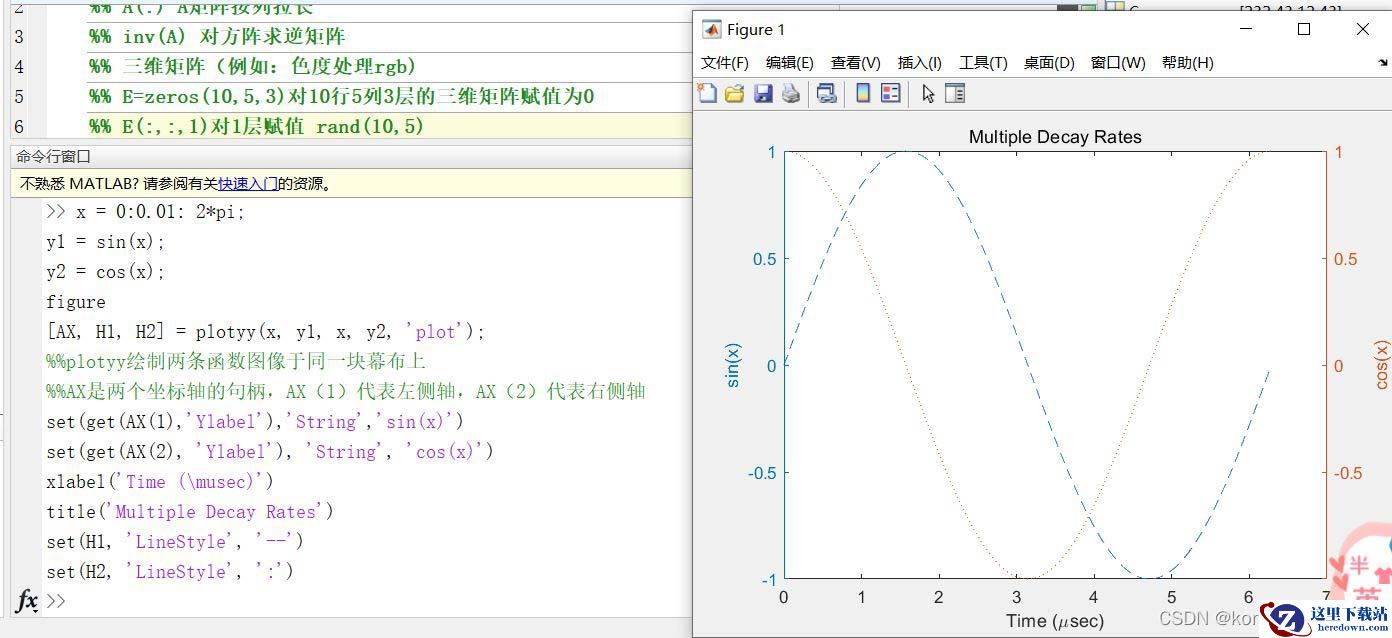Image resolution: width=1392 pixels, height=638 pixels.
Task: Click the New Figure toolbar icon
Action: (x=707, y=94)
